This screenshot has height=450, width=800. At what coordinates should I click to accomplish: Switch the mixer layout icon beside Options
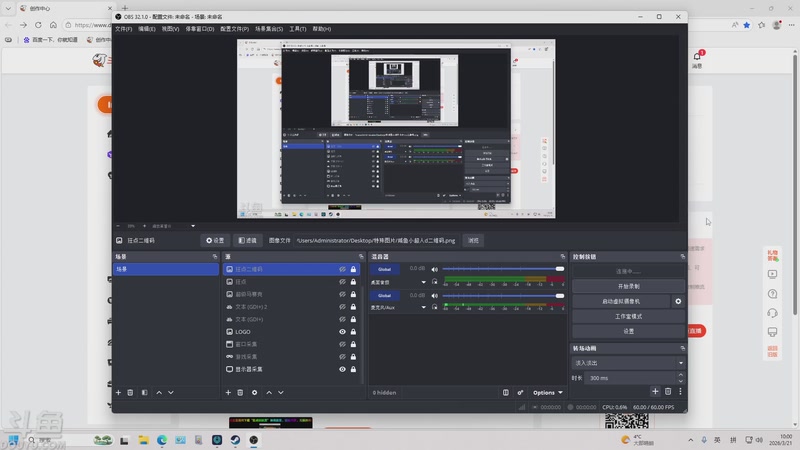coord(506,392)
